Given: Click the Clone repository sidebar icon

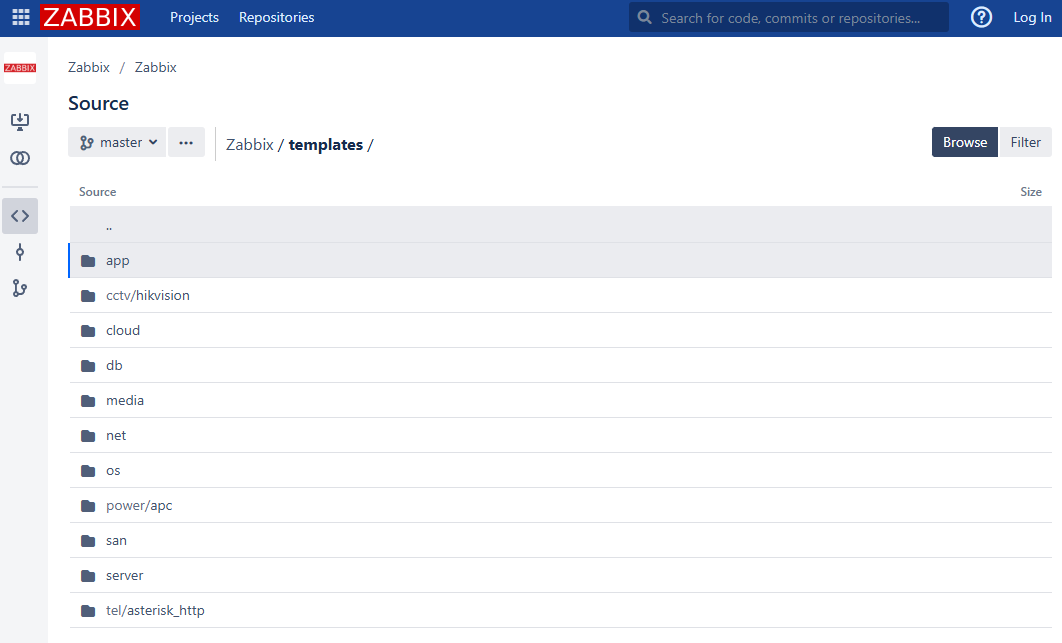Looking at the screenshot, I should pyautogui.click(x=20, y=122).
